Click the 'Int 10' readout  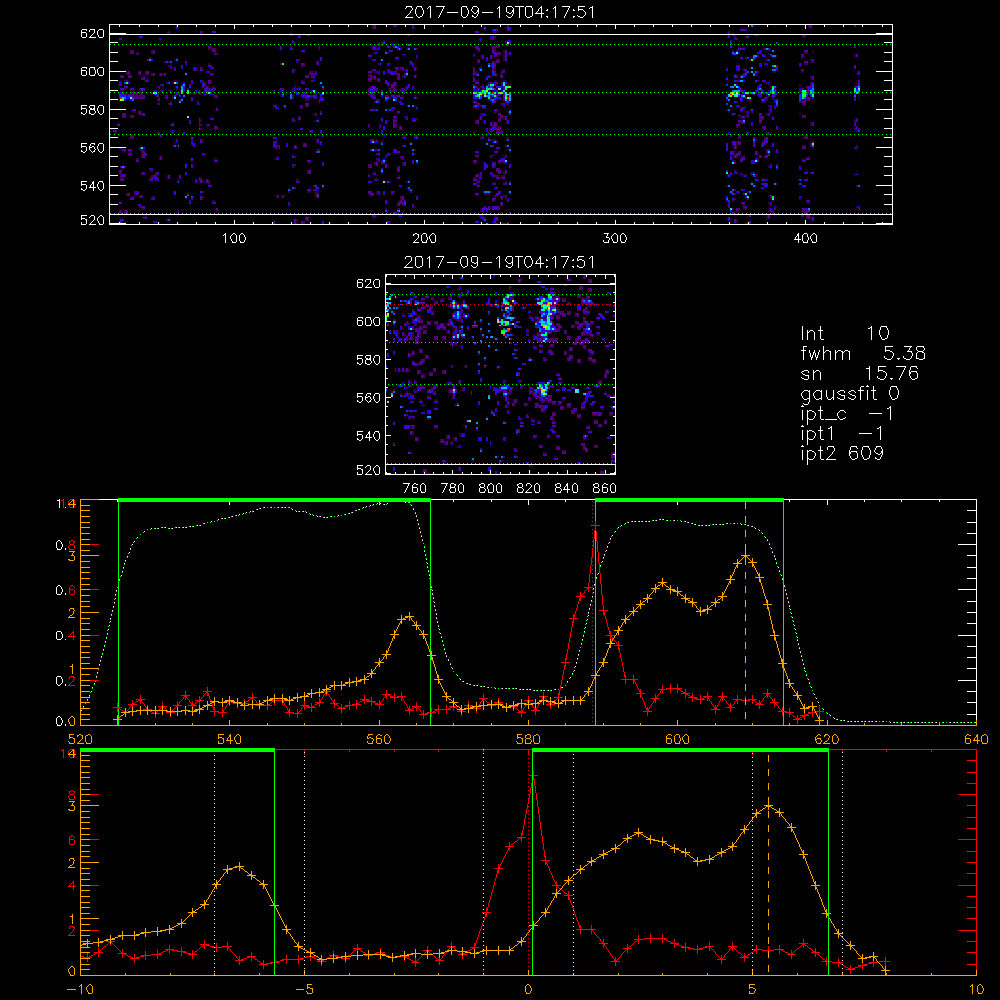[845, 333]
